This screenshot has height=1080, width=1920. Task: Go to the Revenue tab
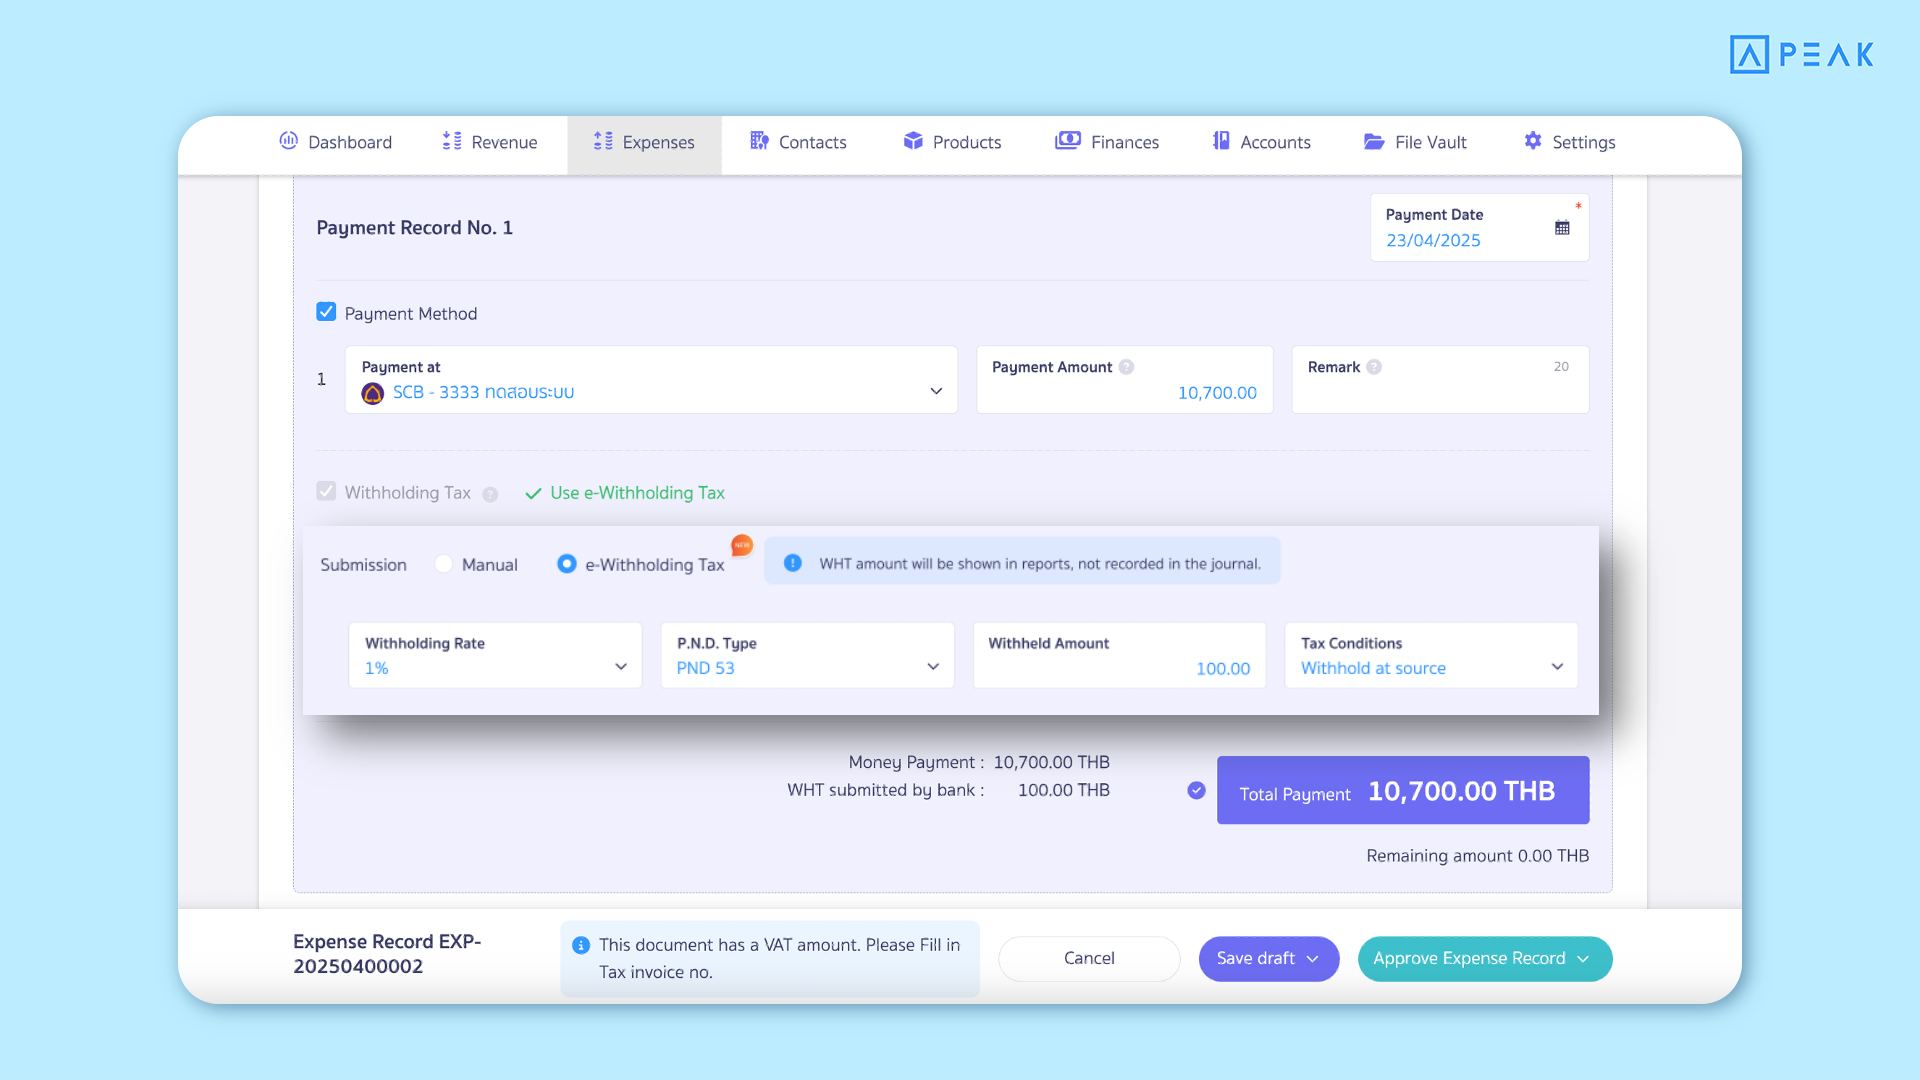488,141
